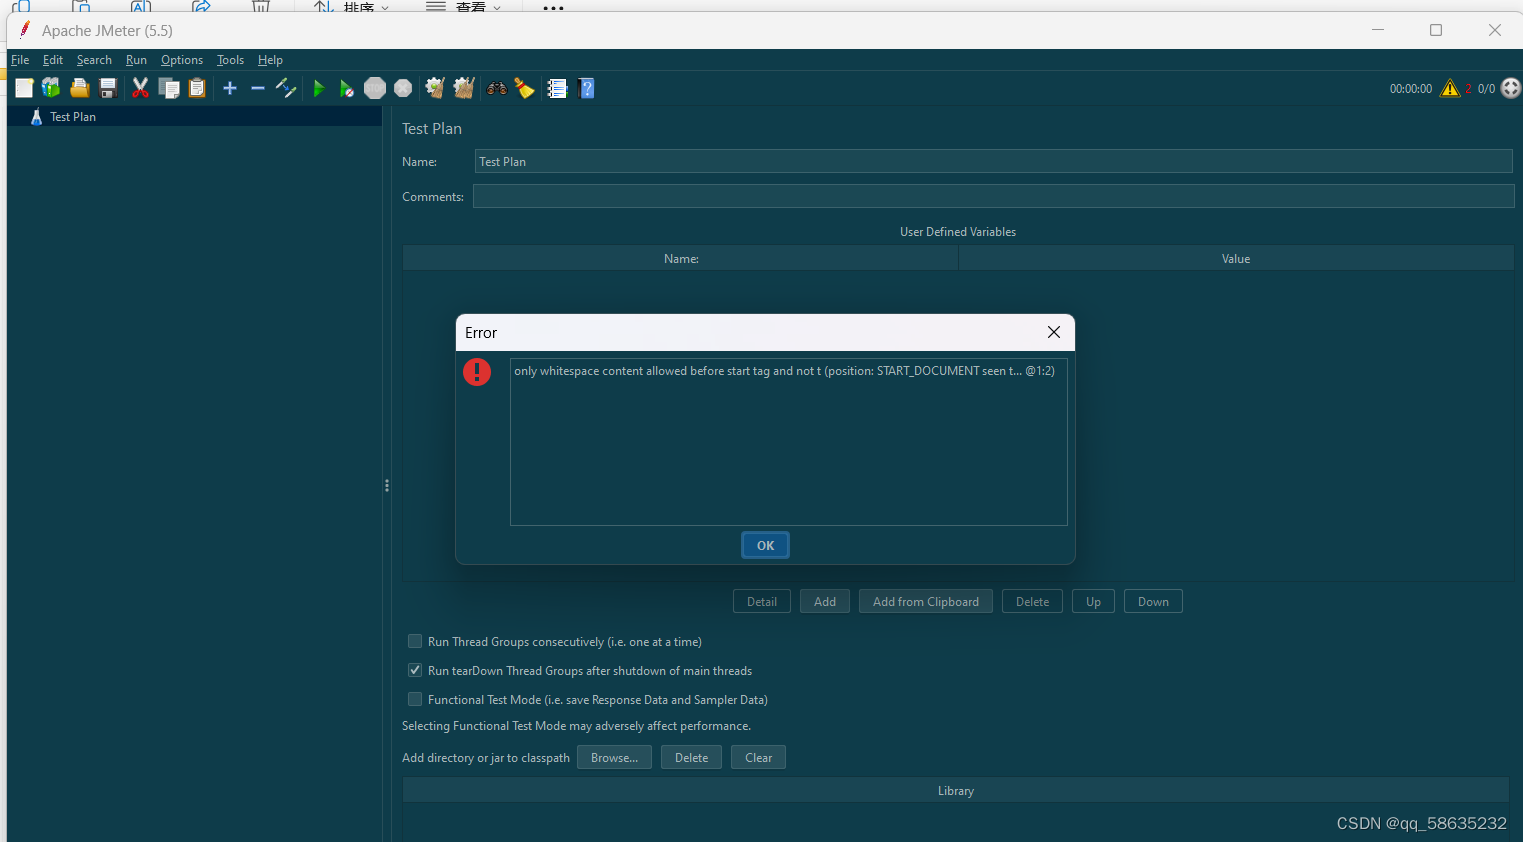Viewport: 1523px width, 842px height.
Task: Click the Add variable button
Action: 825,601
